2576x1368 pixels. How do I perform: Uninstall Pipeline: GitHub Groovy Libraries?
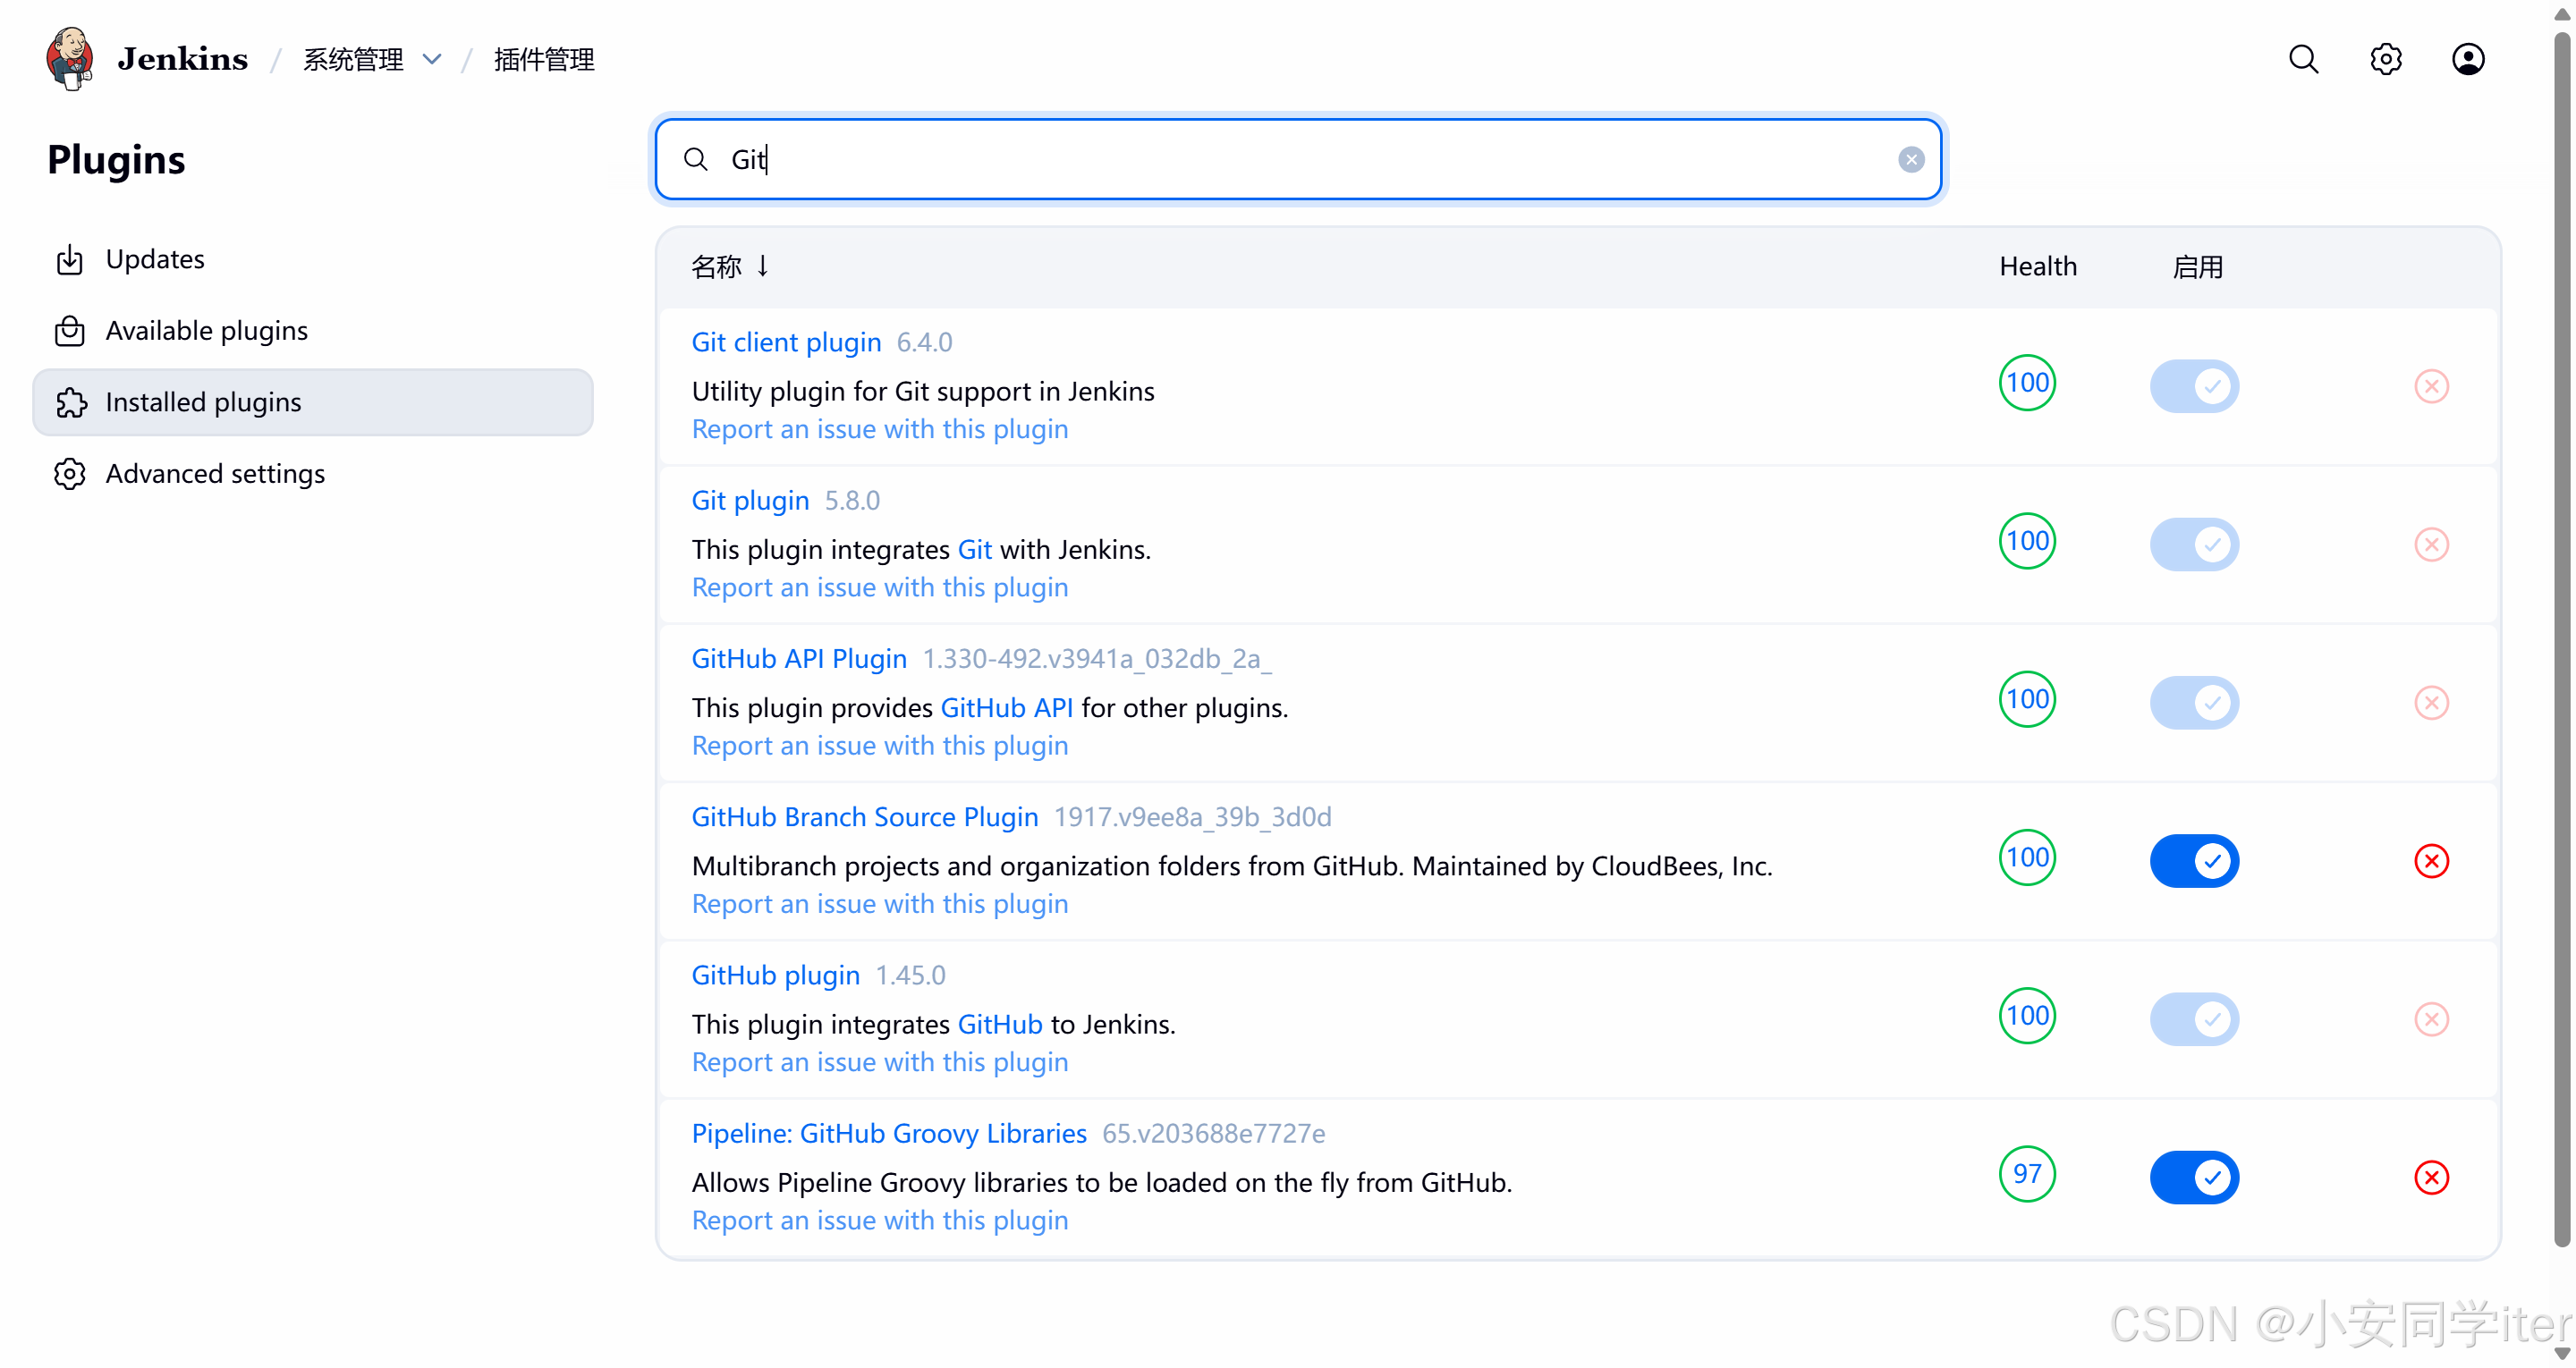pos(2430,1177)
